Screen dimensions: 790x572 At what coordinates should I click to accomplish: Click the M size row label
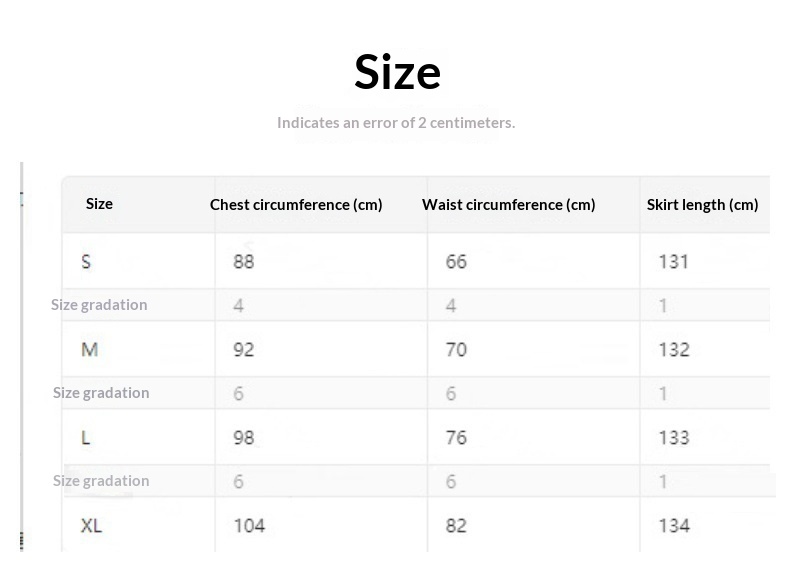[x=90, y=350]
